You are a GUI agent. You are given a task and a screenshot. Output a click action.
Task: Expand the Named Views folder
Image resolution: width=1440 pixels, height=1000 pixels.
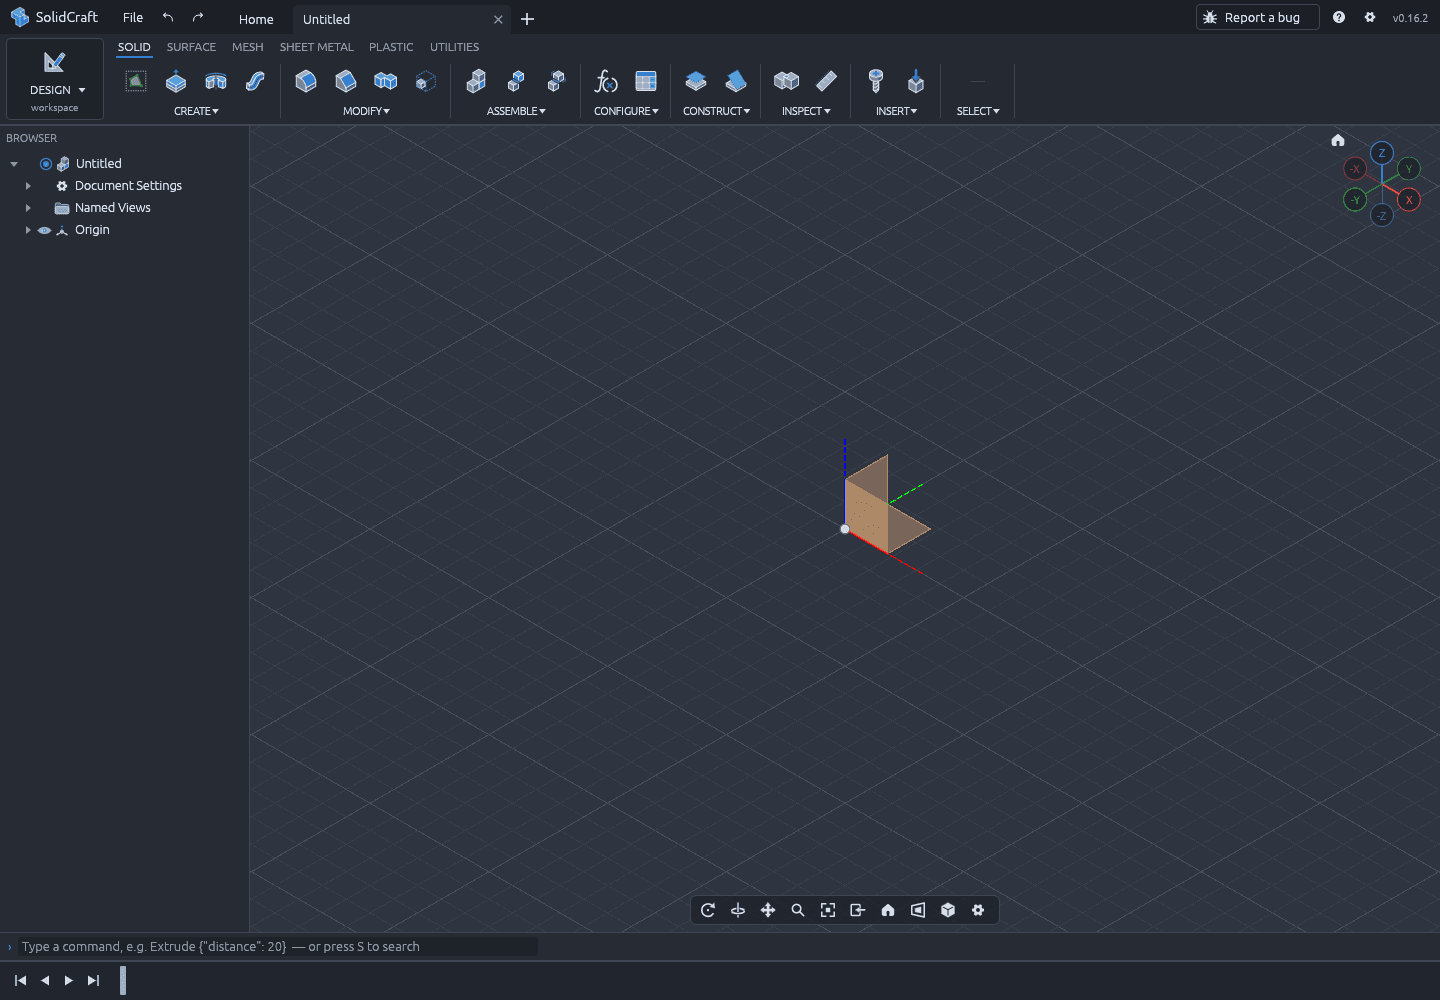[x=28, y=208]
